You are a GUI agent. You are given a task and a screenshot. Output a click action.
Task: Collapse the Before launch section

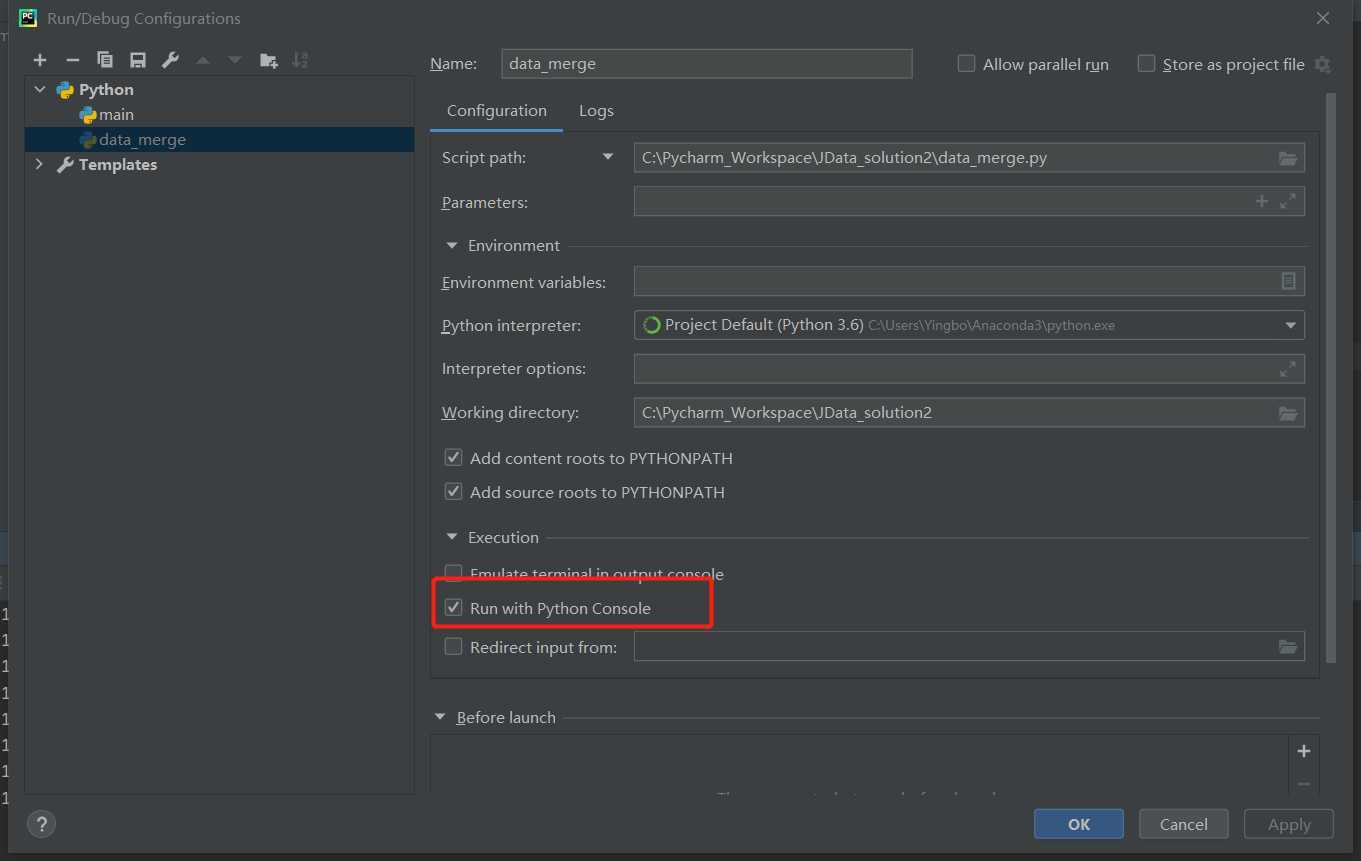(440, 717)
